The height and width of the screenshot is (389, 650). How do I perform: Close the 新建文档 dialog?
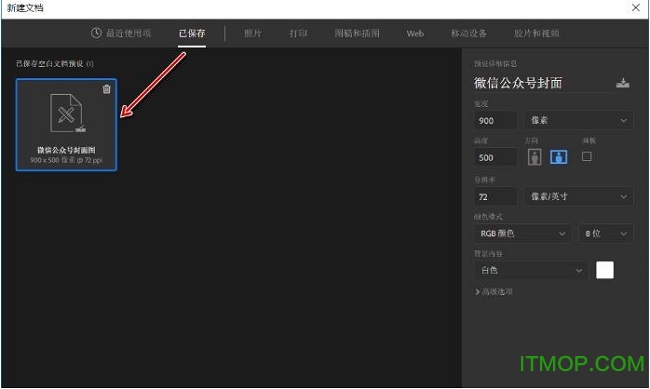635,7
